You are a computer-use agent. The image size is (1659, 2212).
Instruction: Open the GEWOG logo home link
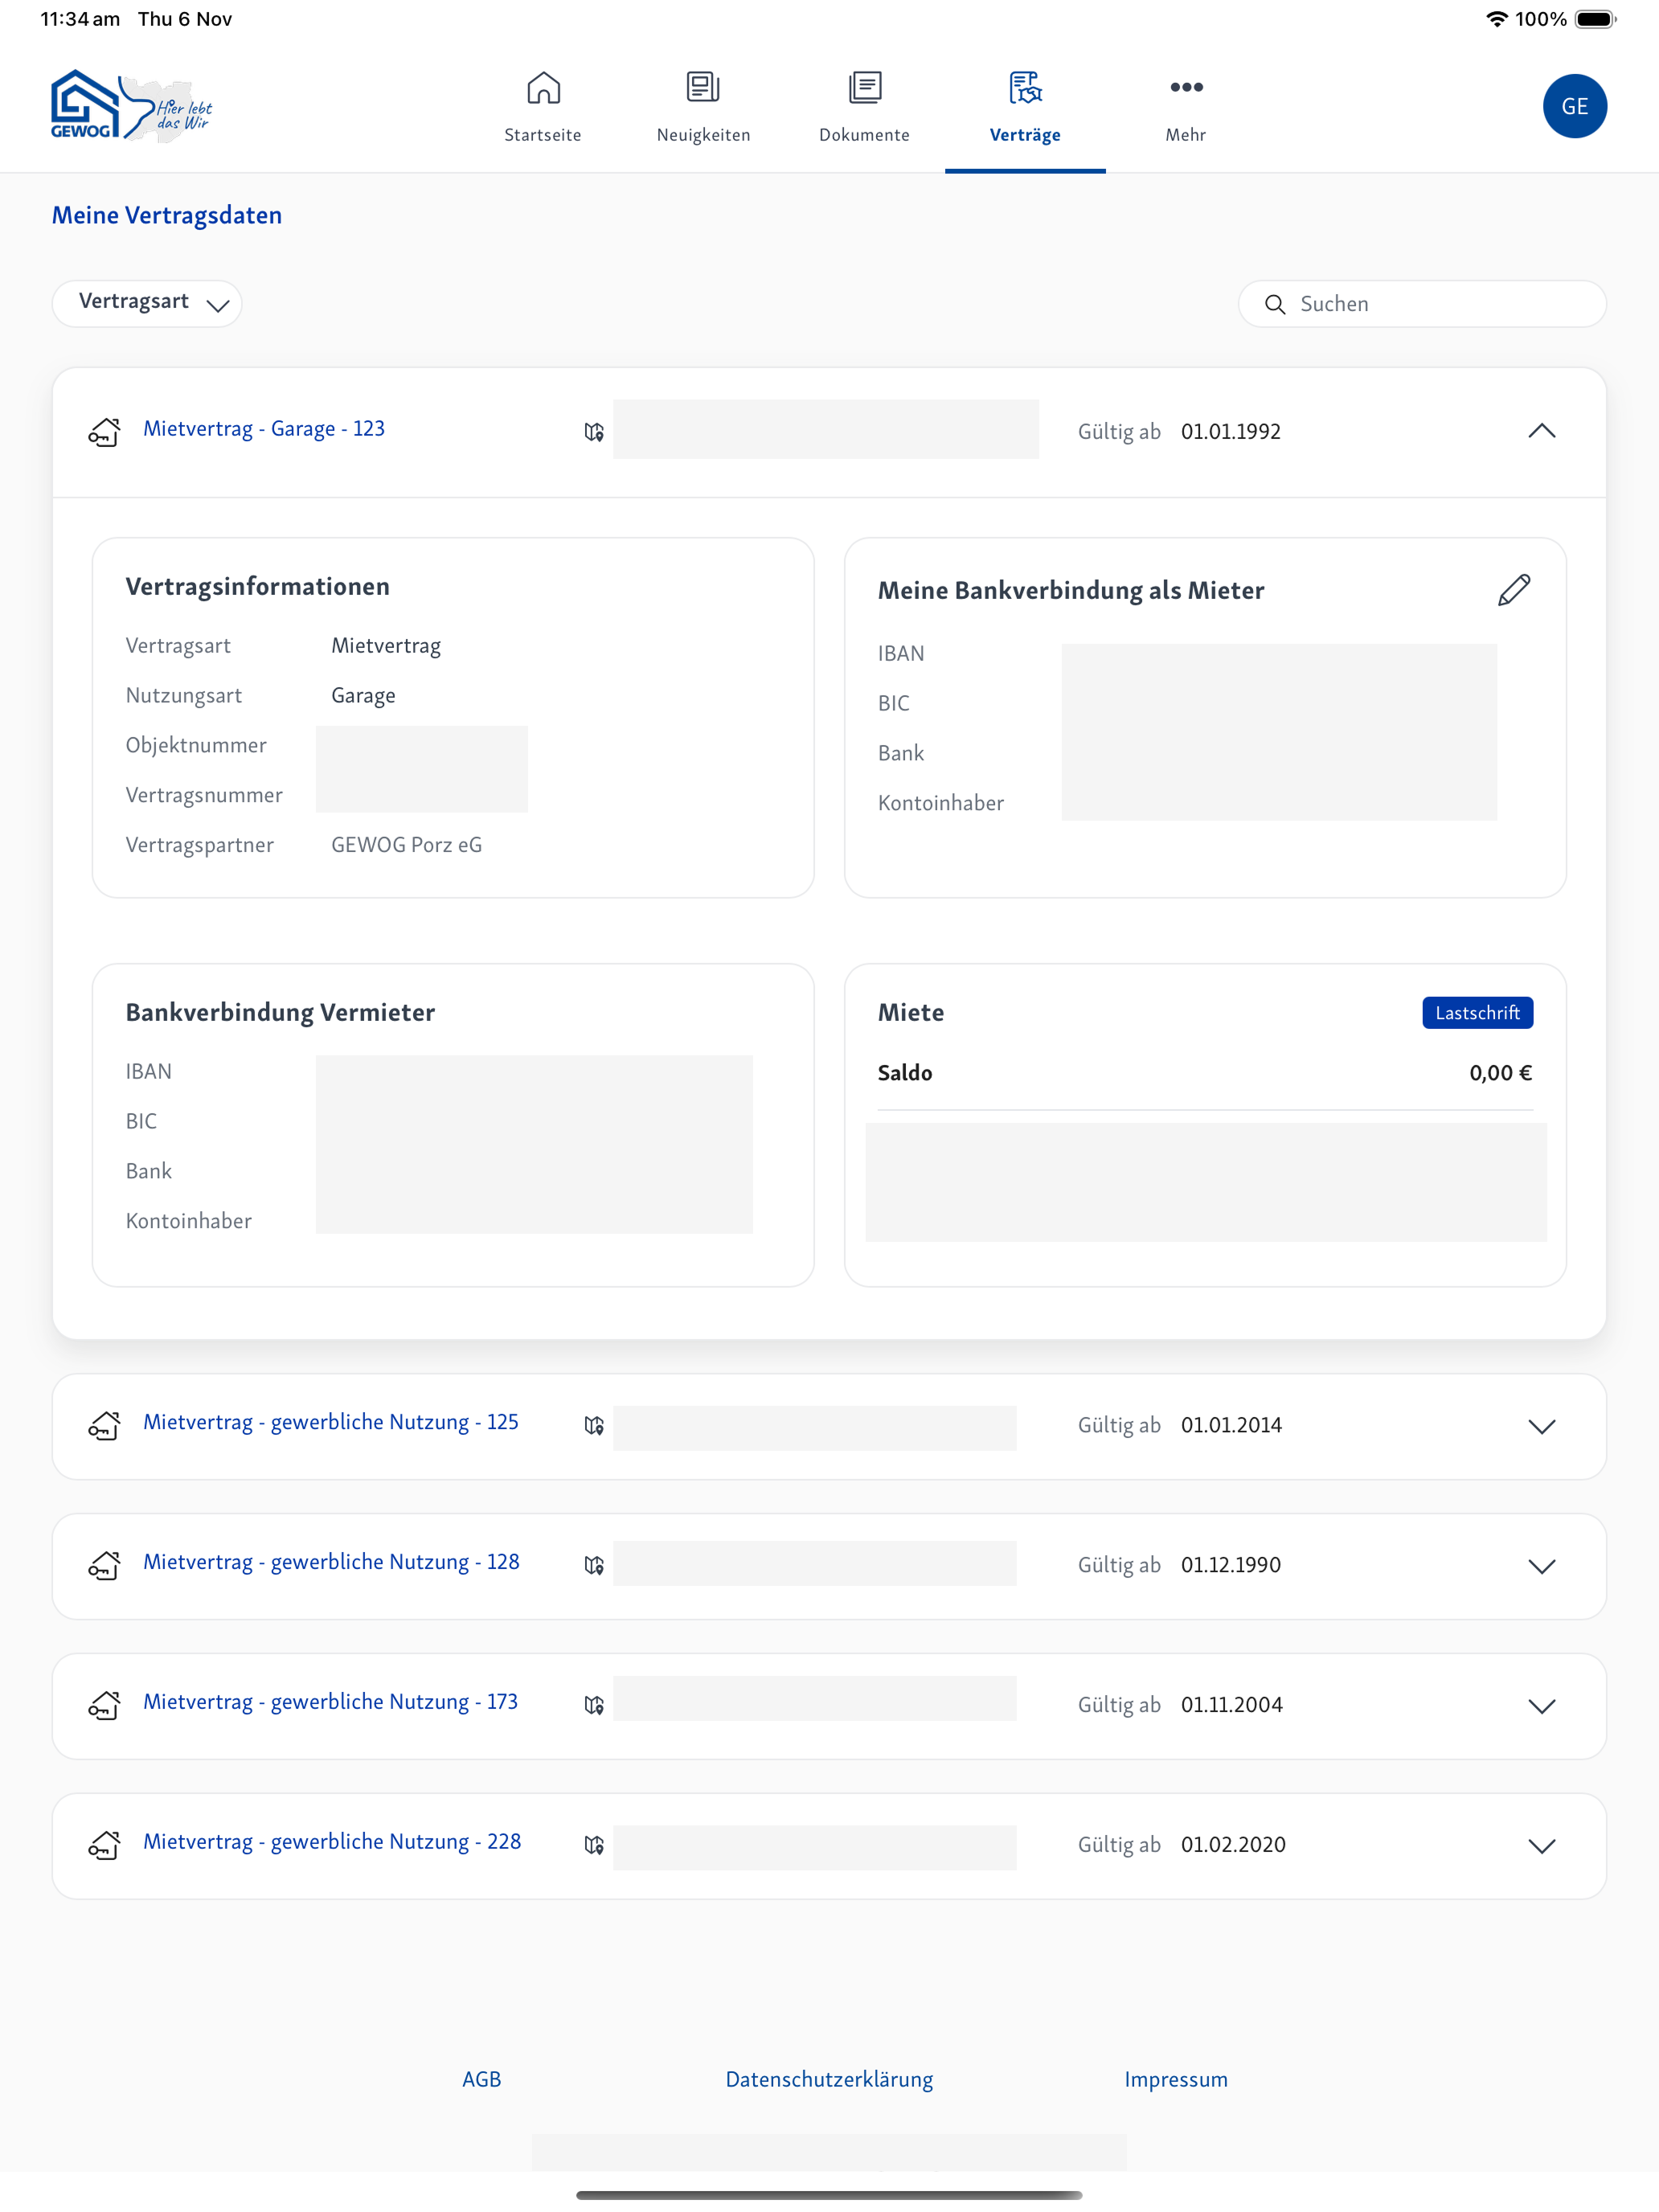pyautogui.click(x=131, y=106)
